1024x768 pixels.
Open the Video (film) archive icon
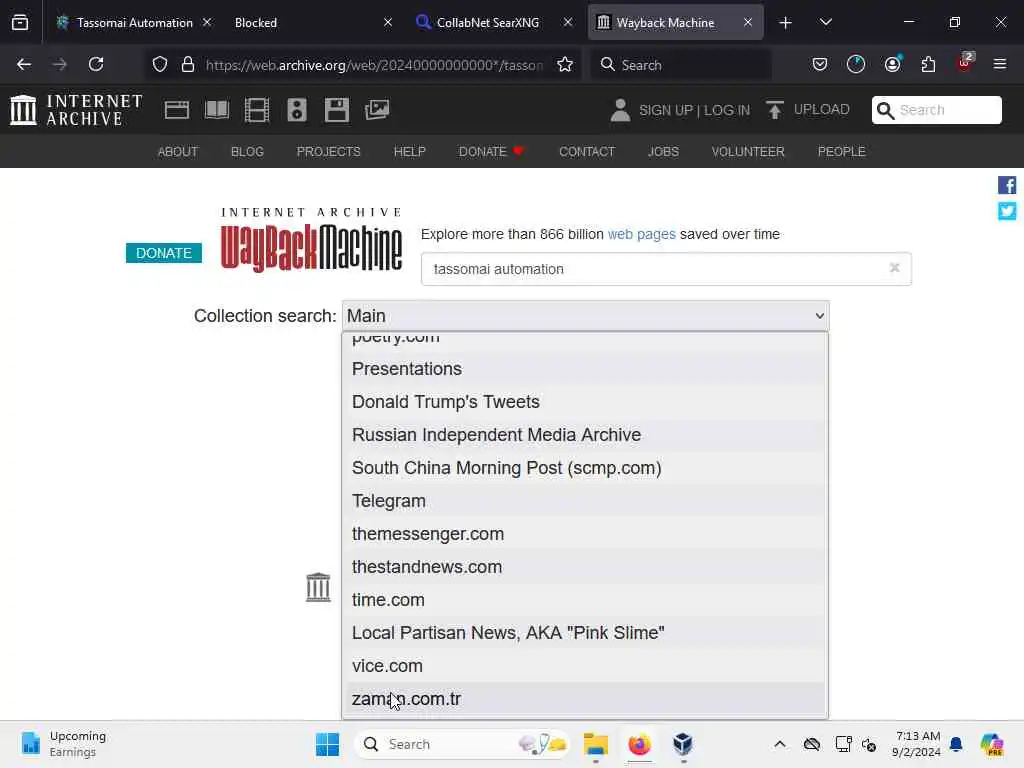(x=257, y=110)
